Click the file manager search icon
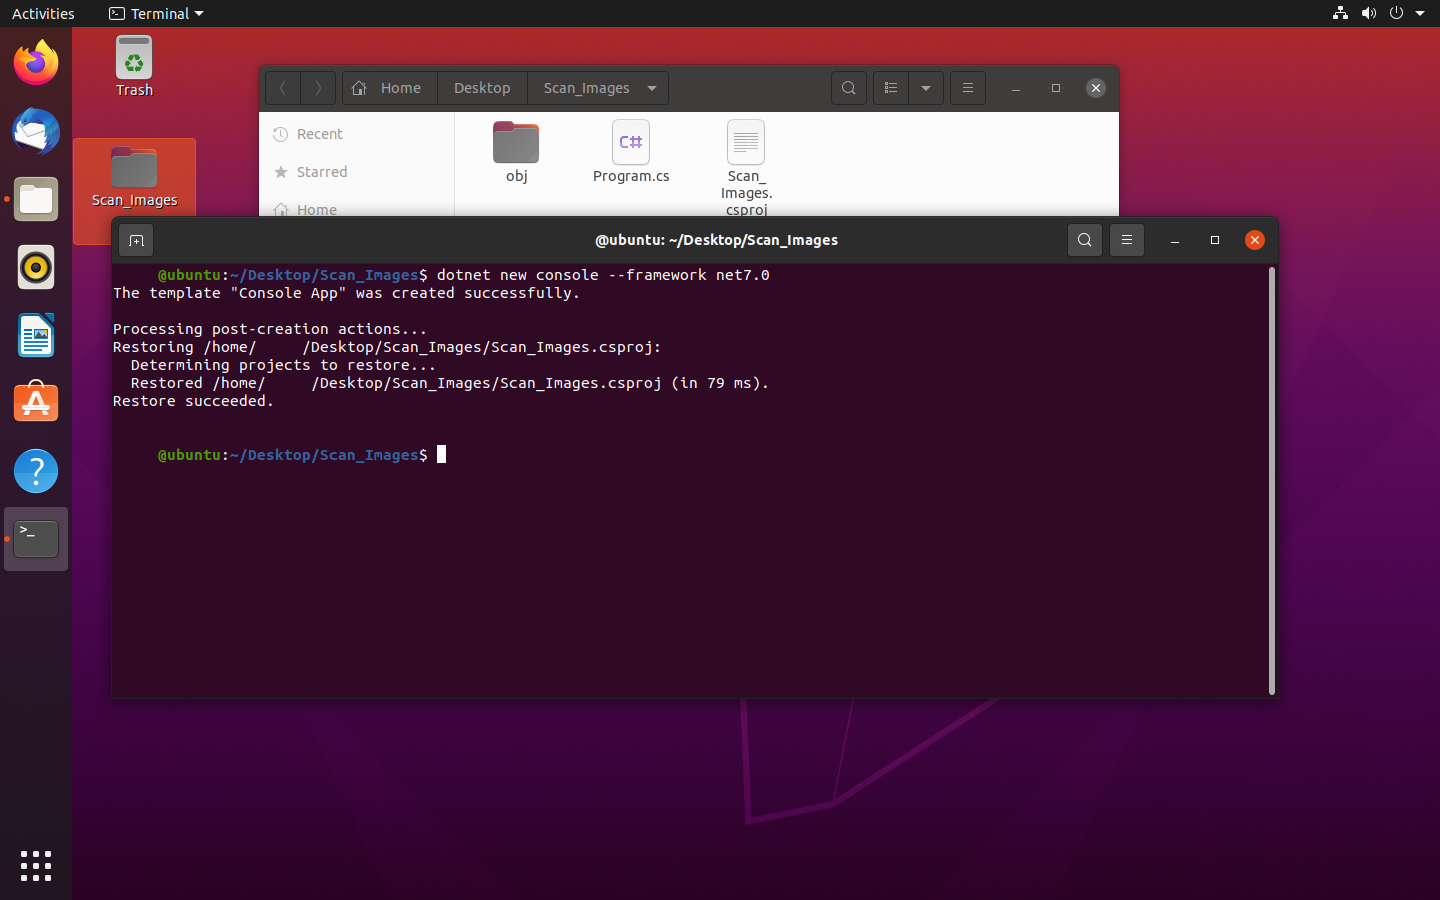Screen dimensions: 1440x900 (x=848, y=88)
